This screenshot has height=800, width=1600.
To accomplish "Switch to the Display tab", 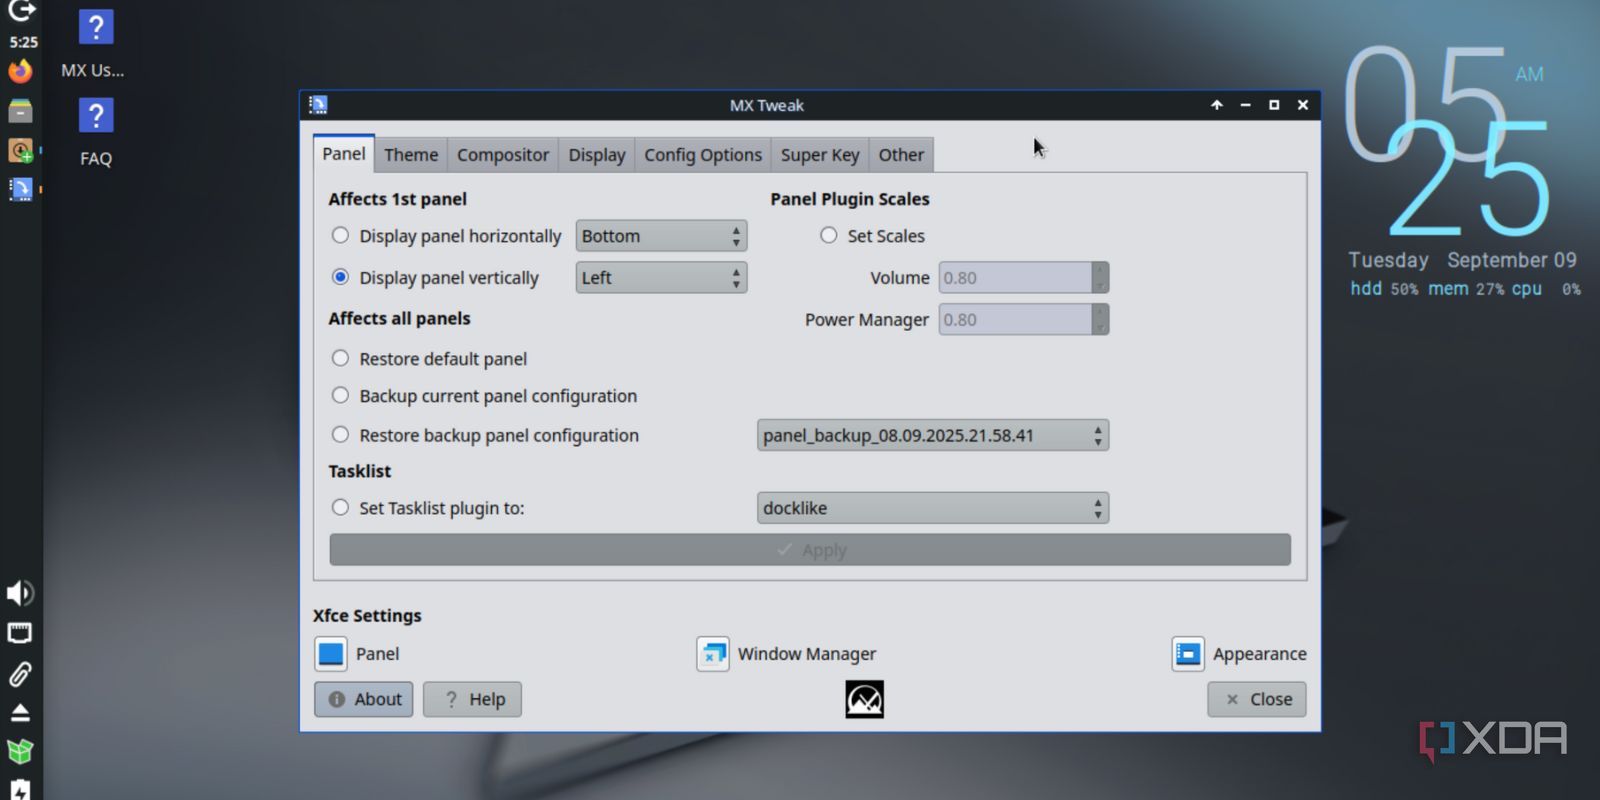I will tap(597, 155).
